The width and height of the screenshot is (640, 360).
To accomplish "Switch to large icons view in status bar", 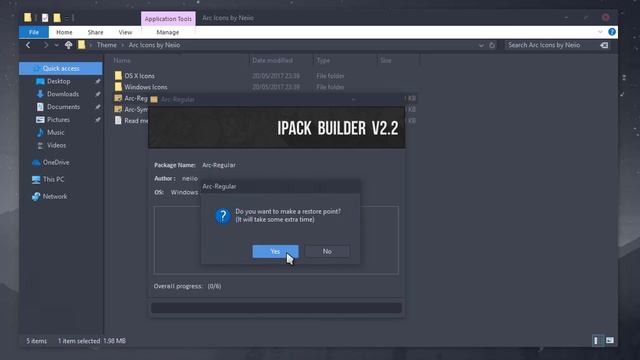I will pyautogui.click(x=609, y=340).
